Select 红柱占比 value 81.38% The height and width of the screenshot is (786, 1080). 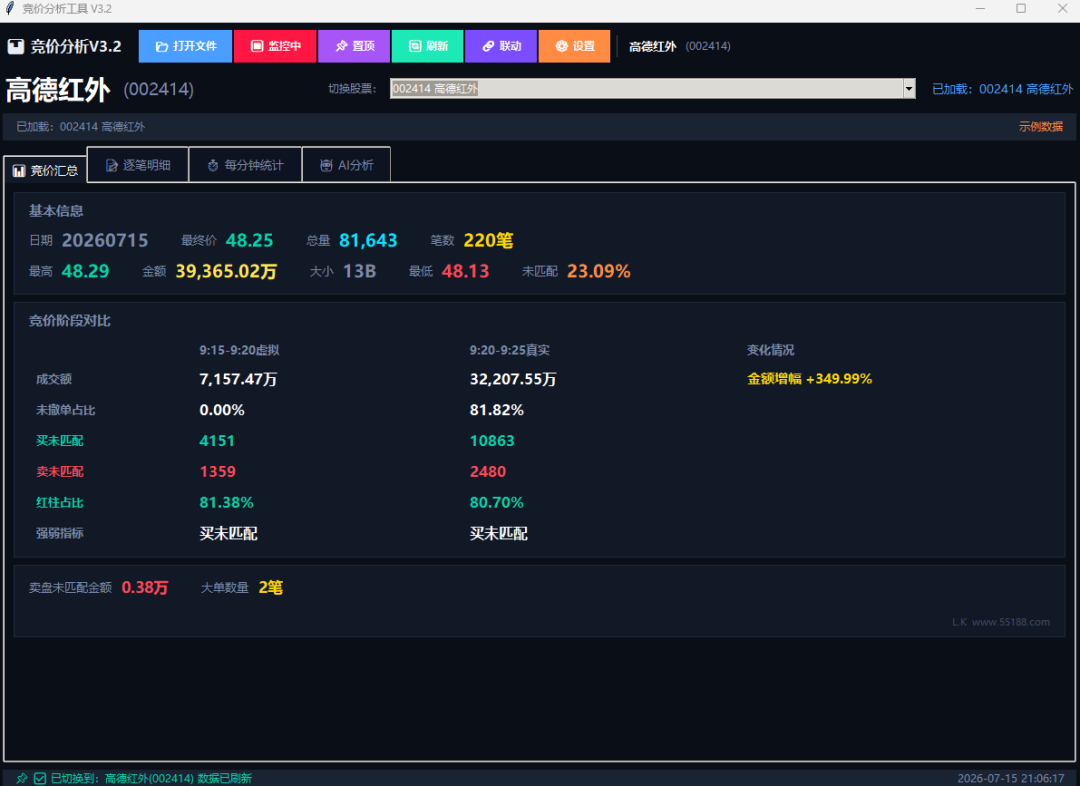(227, 503)
